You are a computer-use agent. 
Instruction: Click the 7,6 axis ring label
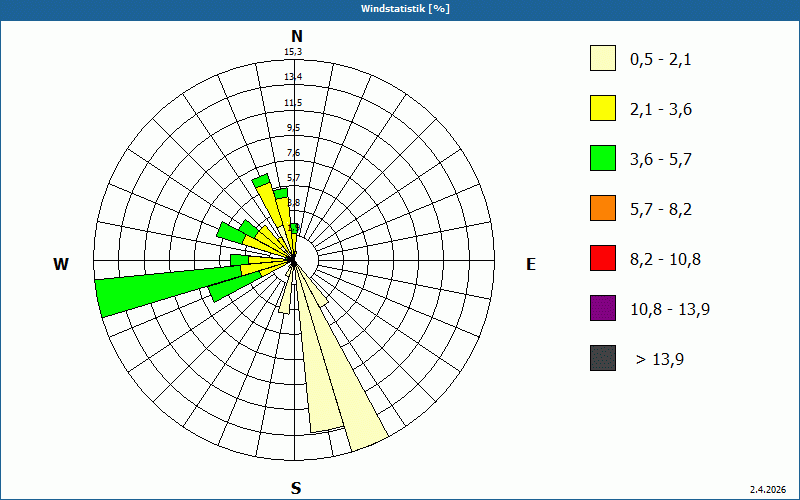coord(293,153)
